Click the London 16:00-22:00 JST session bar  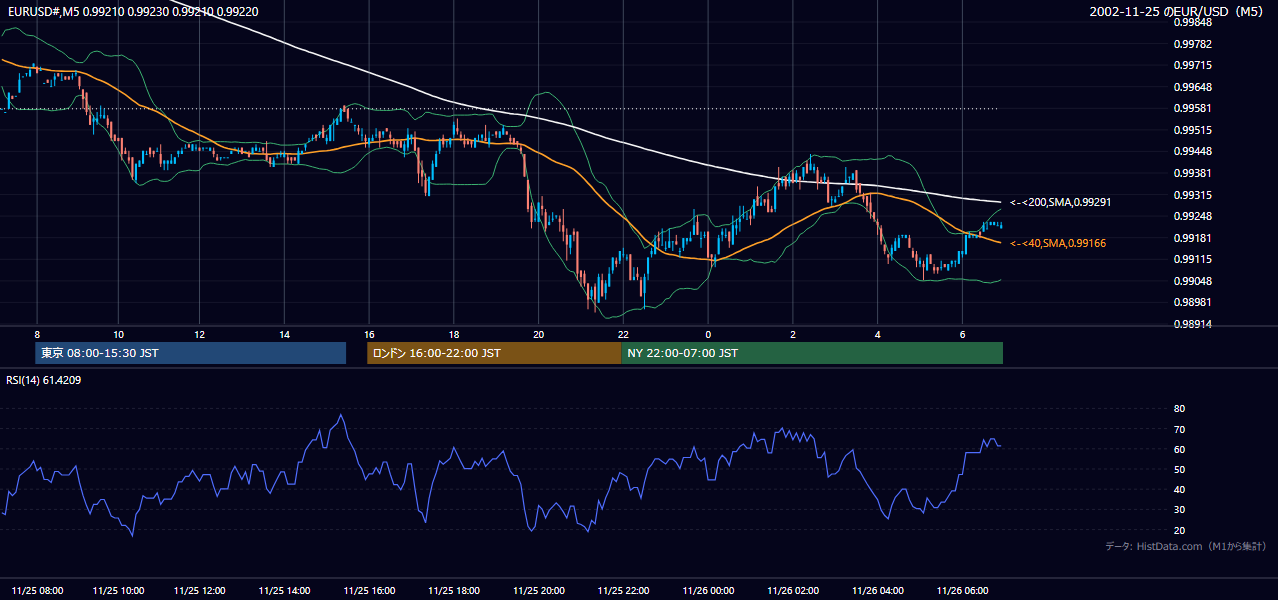pyautogui.click(x=494, y=353)
